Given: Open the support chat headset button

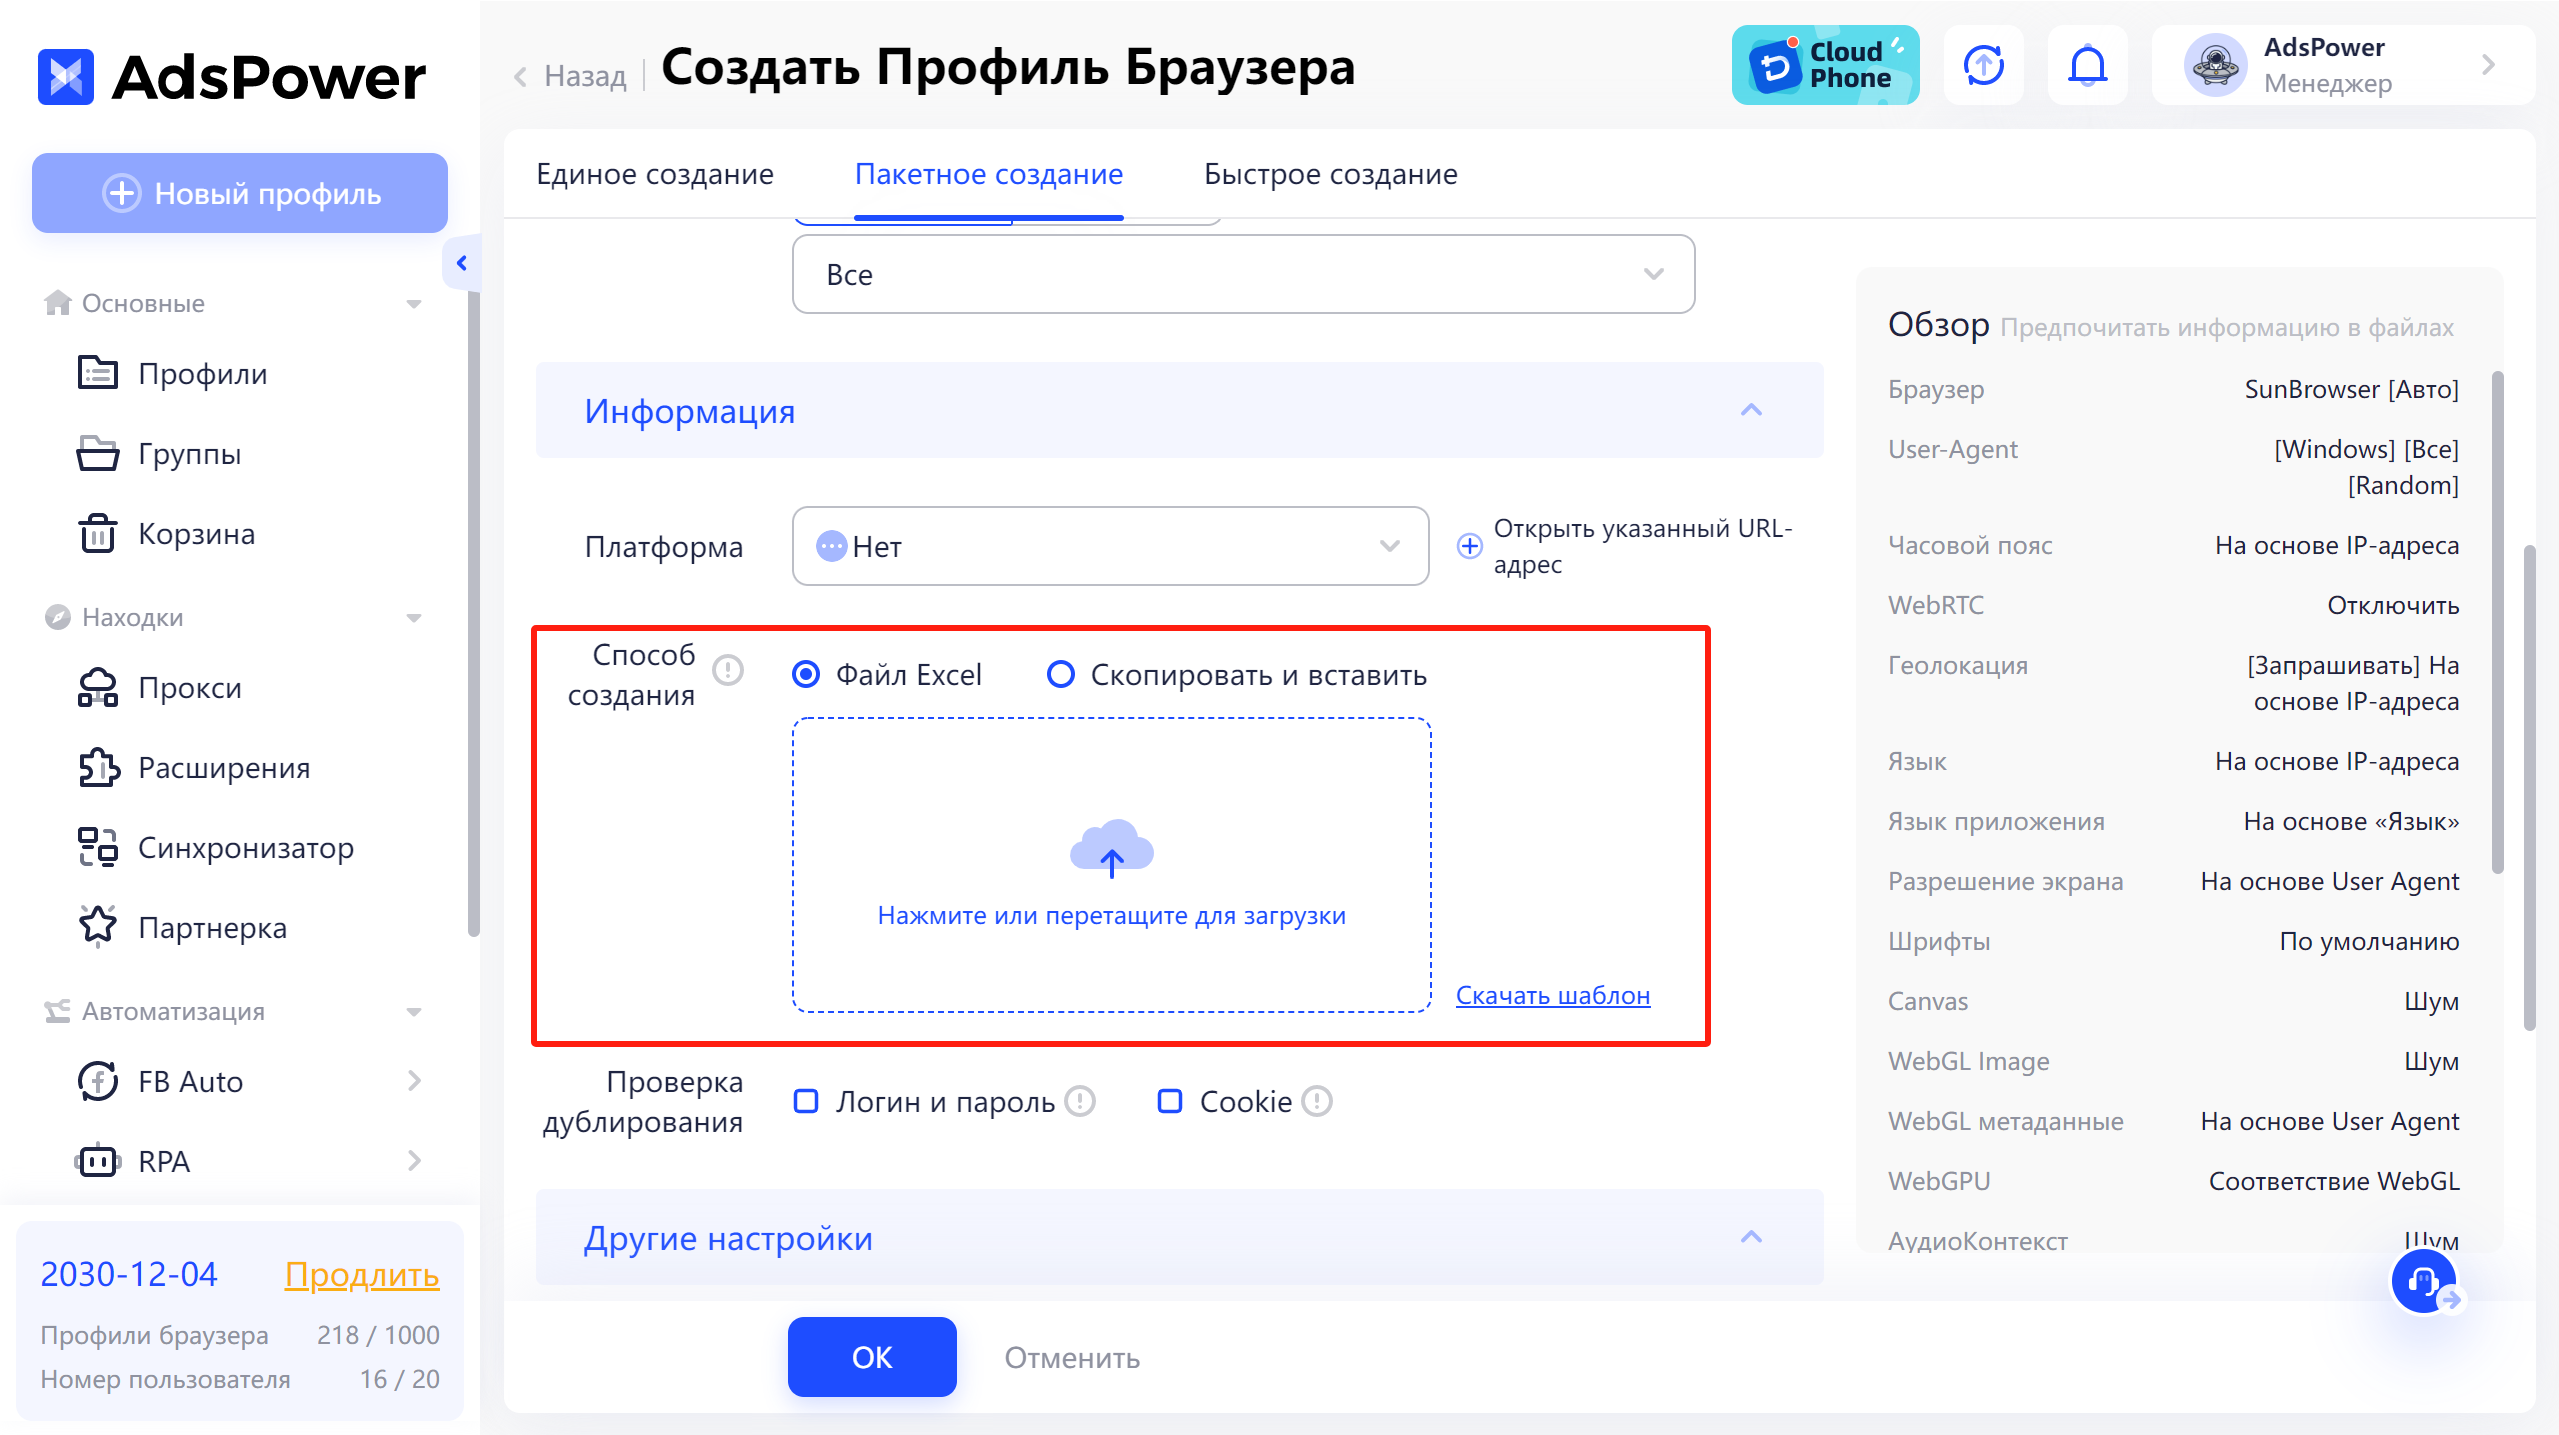Looking at the screenshot, I should tap(2424, 1281).
